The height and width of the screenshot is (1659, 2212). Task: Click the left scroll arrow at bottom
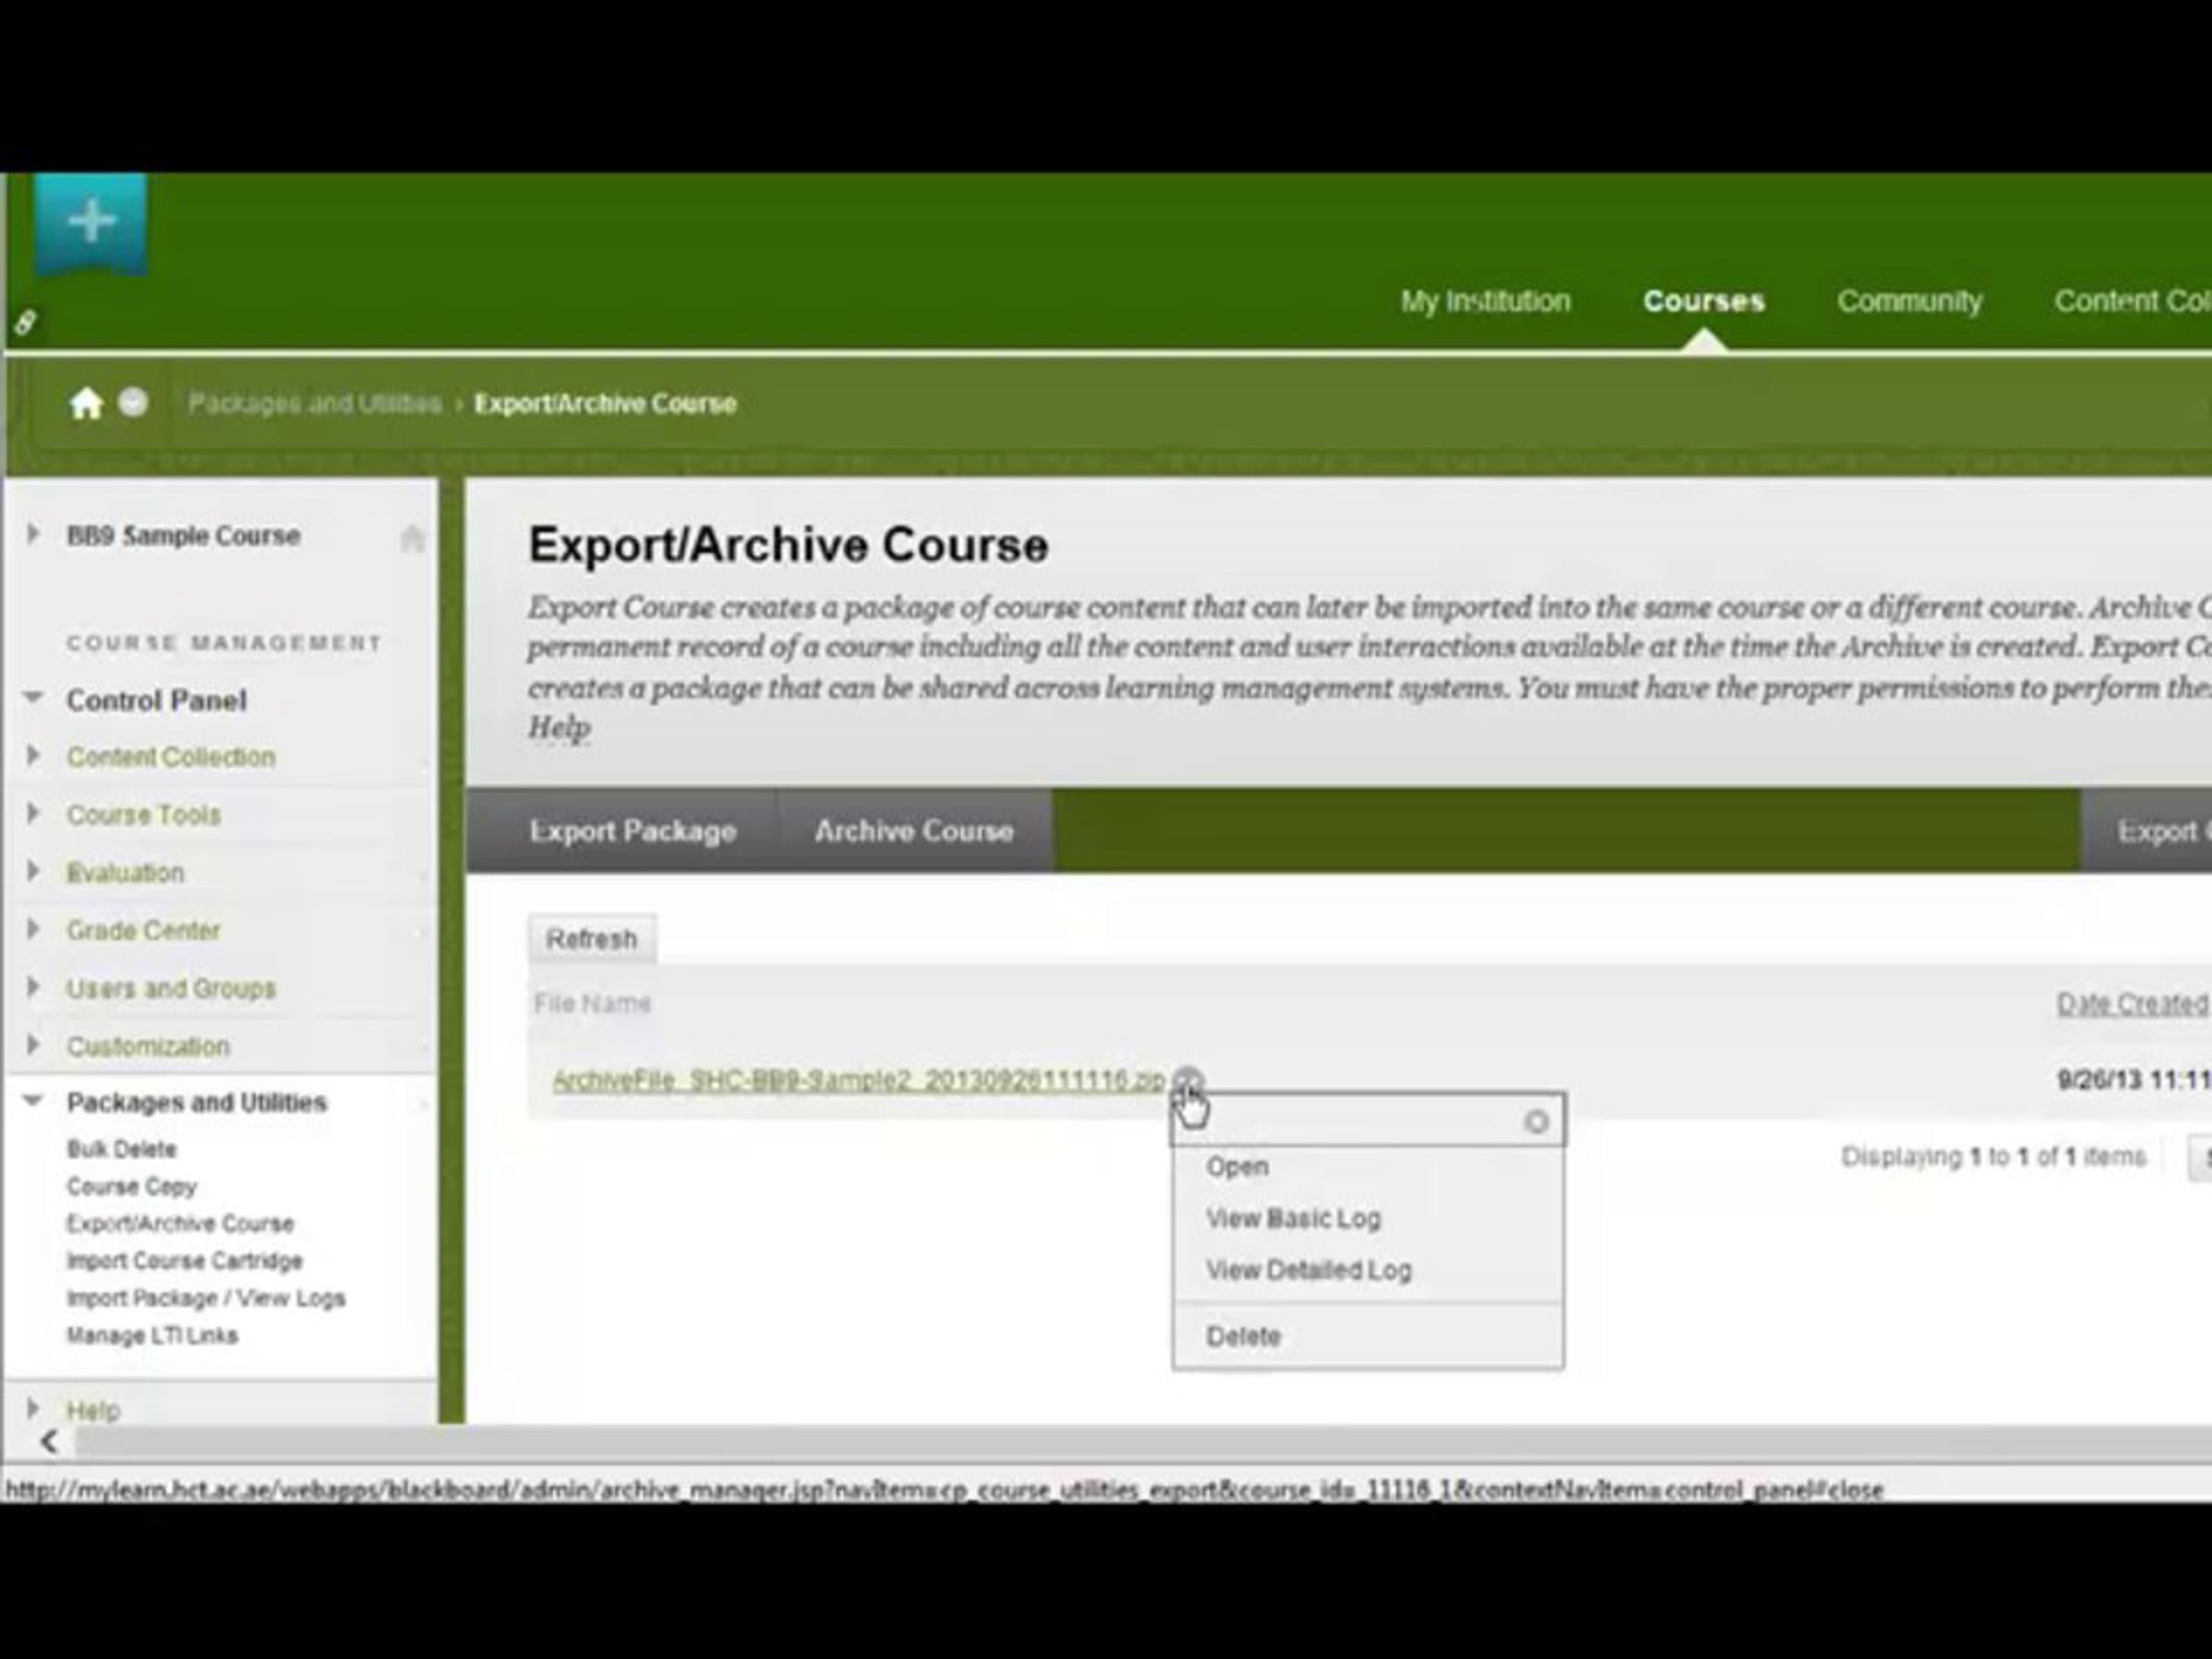tap(49, 1441)
